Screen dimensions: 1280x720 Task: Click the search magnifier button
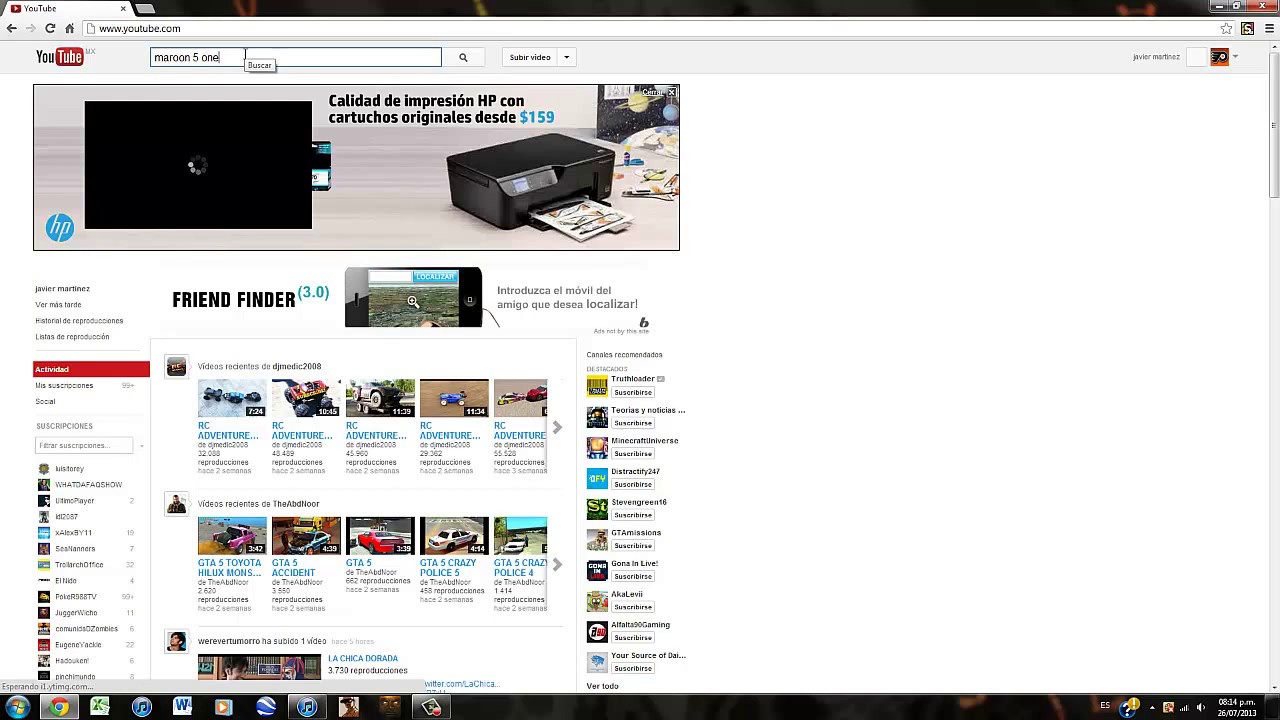point(463,57)
